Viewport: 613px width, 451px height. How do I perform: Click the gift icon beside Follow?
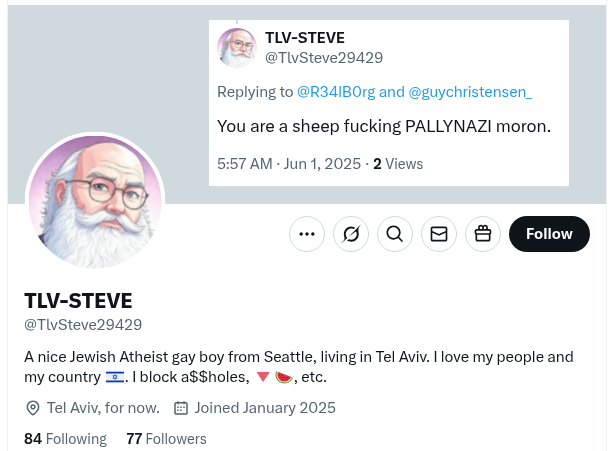tap(483, 234)
